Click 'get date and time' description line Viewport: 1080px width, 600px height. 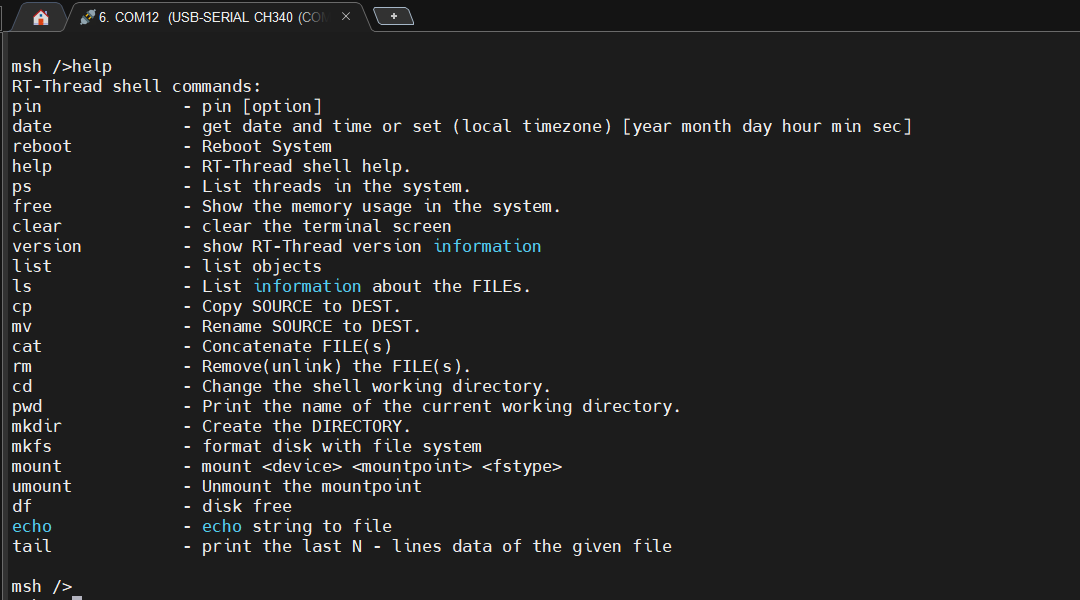tap(557, 126)
